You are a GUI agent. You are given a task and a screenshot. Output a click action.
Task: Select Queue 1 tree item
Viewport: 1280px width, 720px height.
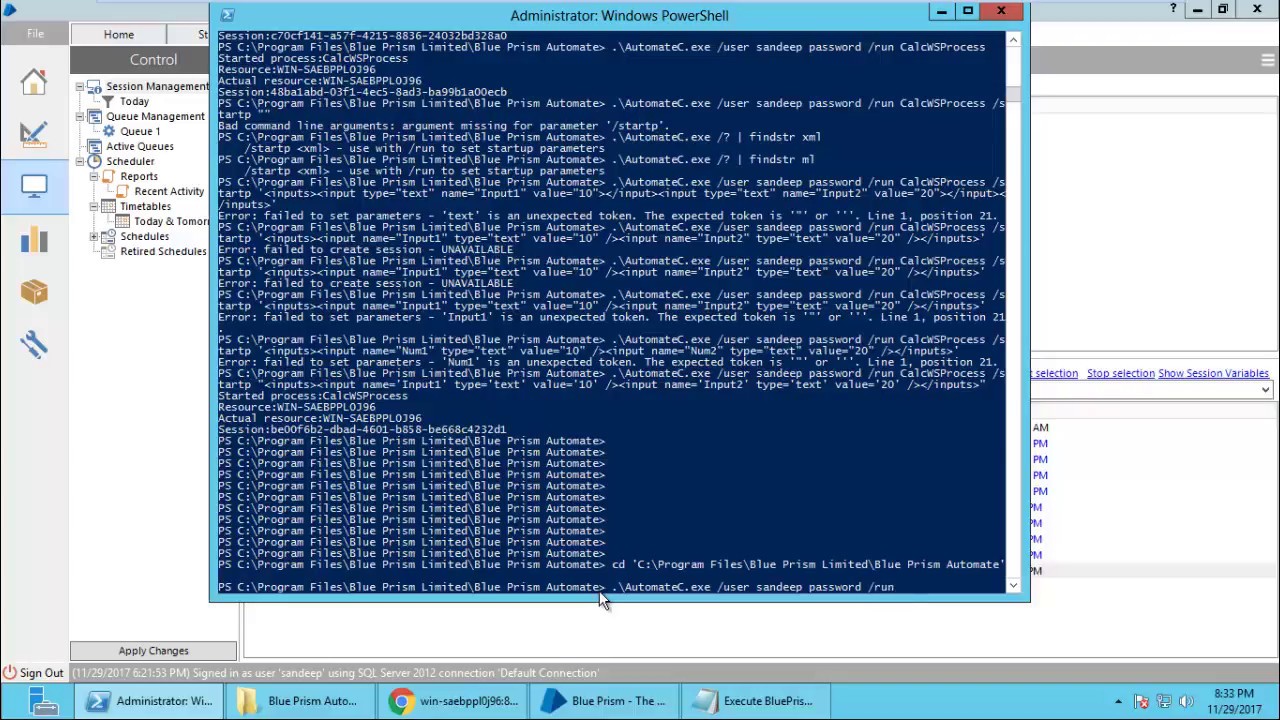click(x=140, y=131)
